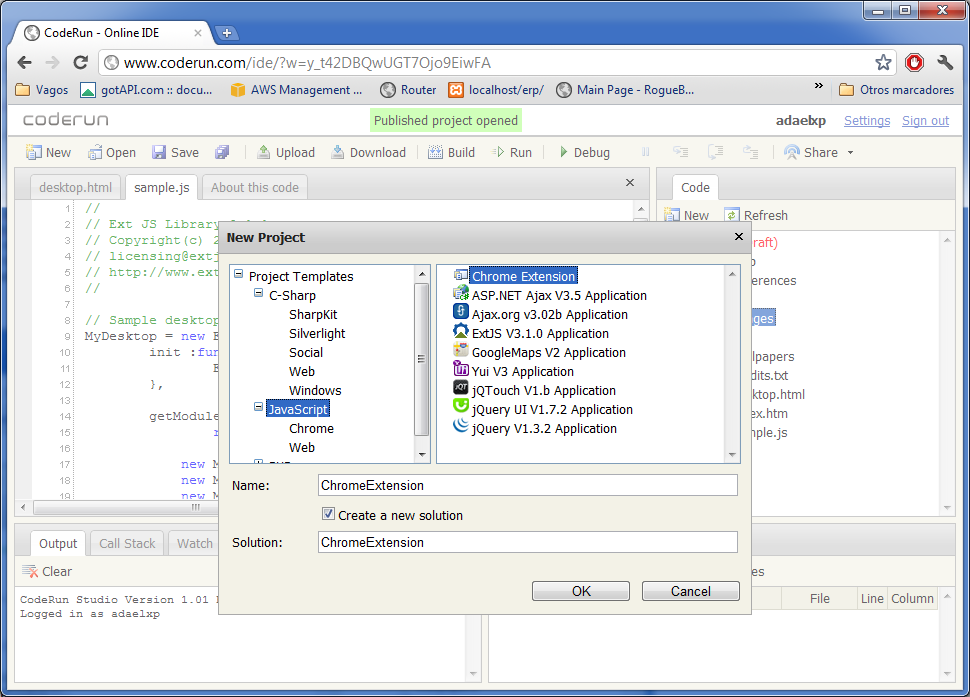The width and height of the screenshot is (970, 697).
Task: Click the Upload toolbar button
Action: click(x=286, y=152)
